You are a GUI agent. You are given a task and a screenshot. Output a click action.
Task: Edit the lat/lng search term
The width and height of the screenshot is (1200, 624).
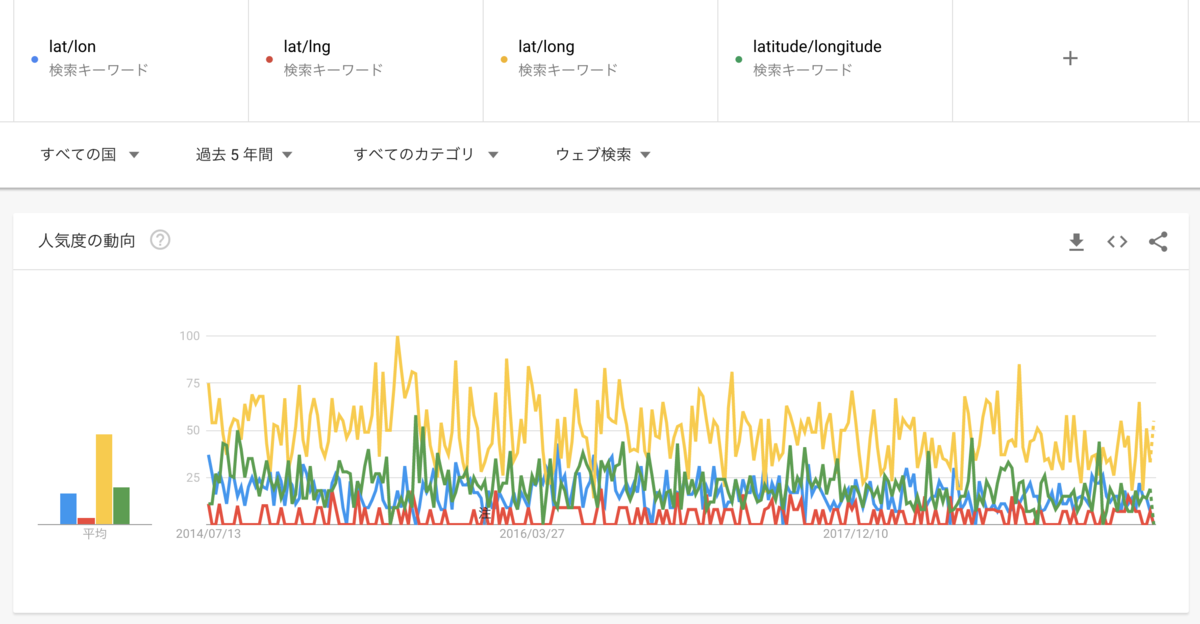pos(306,46)
